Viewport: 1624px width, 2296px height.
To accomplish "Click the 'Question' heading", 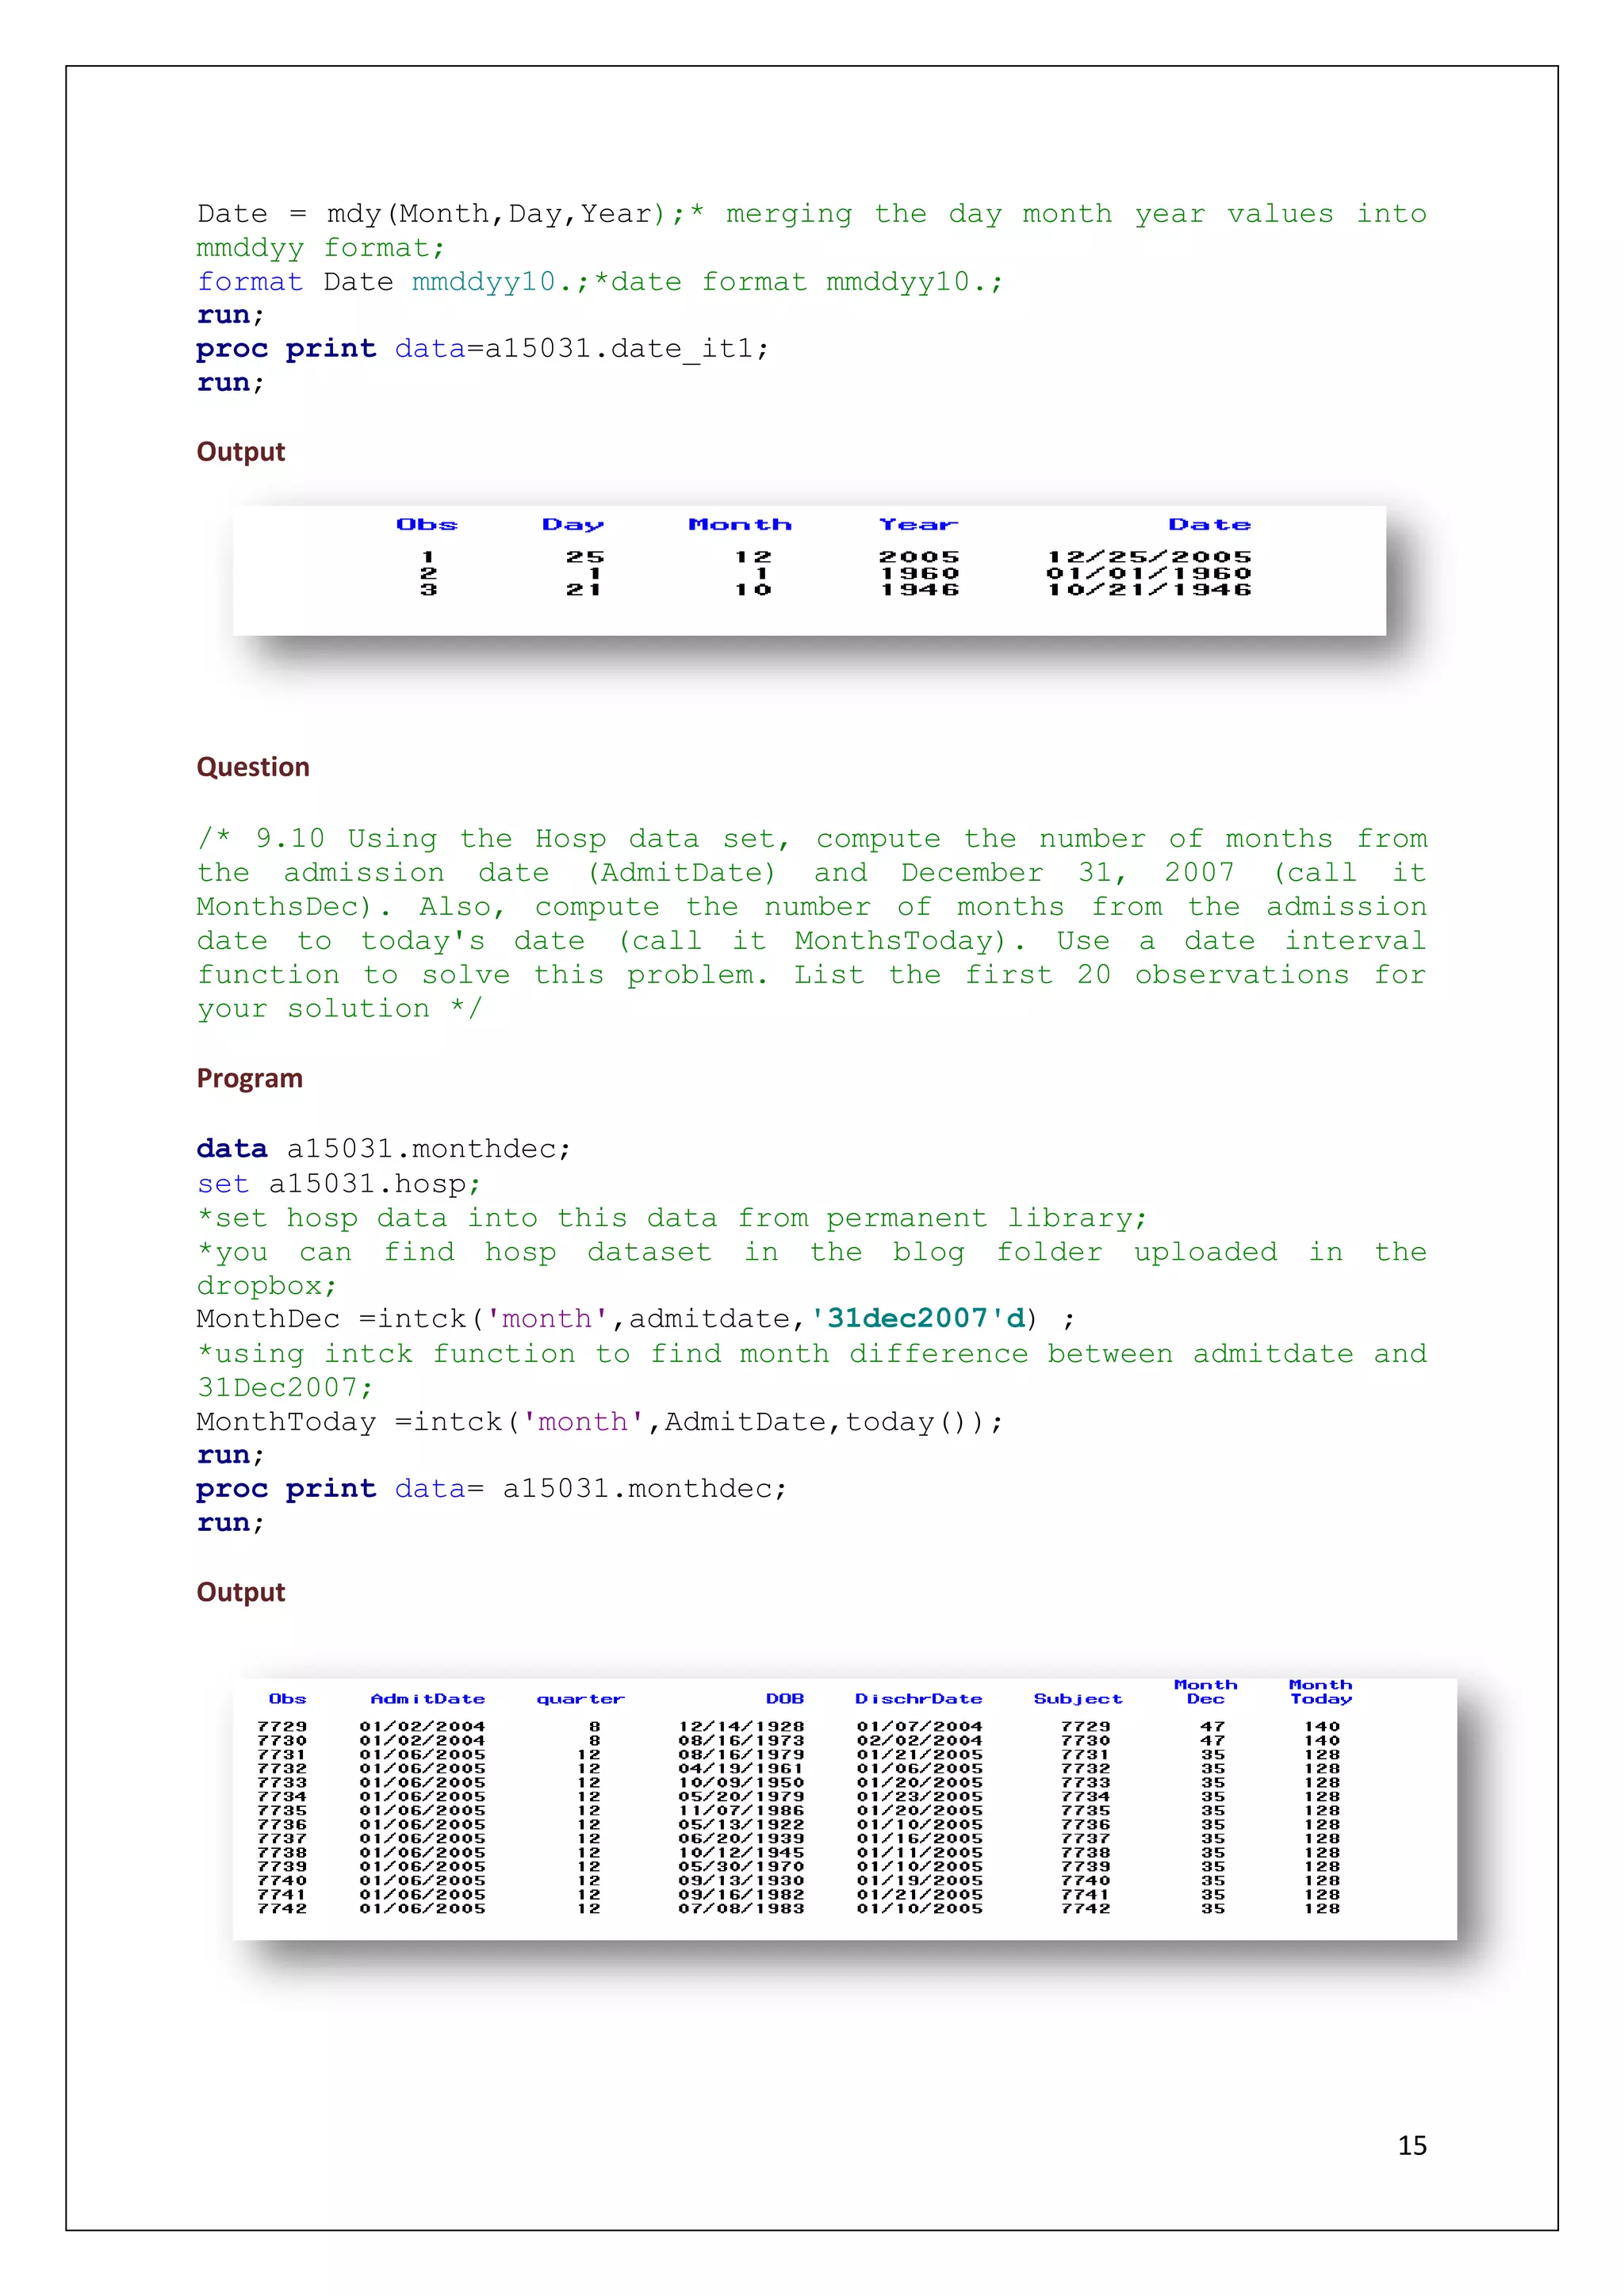I will [253, 767].
